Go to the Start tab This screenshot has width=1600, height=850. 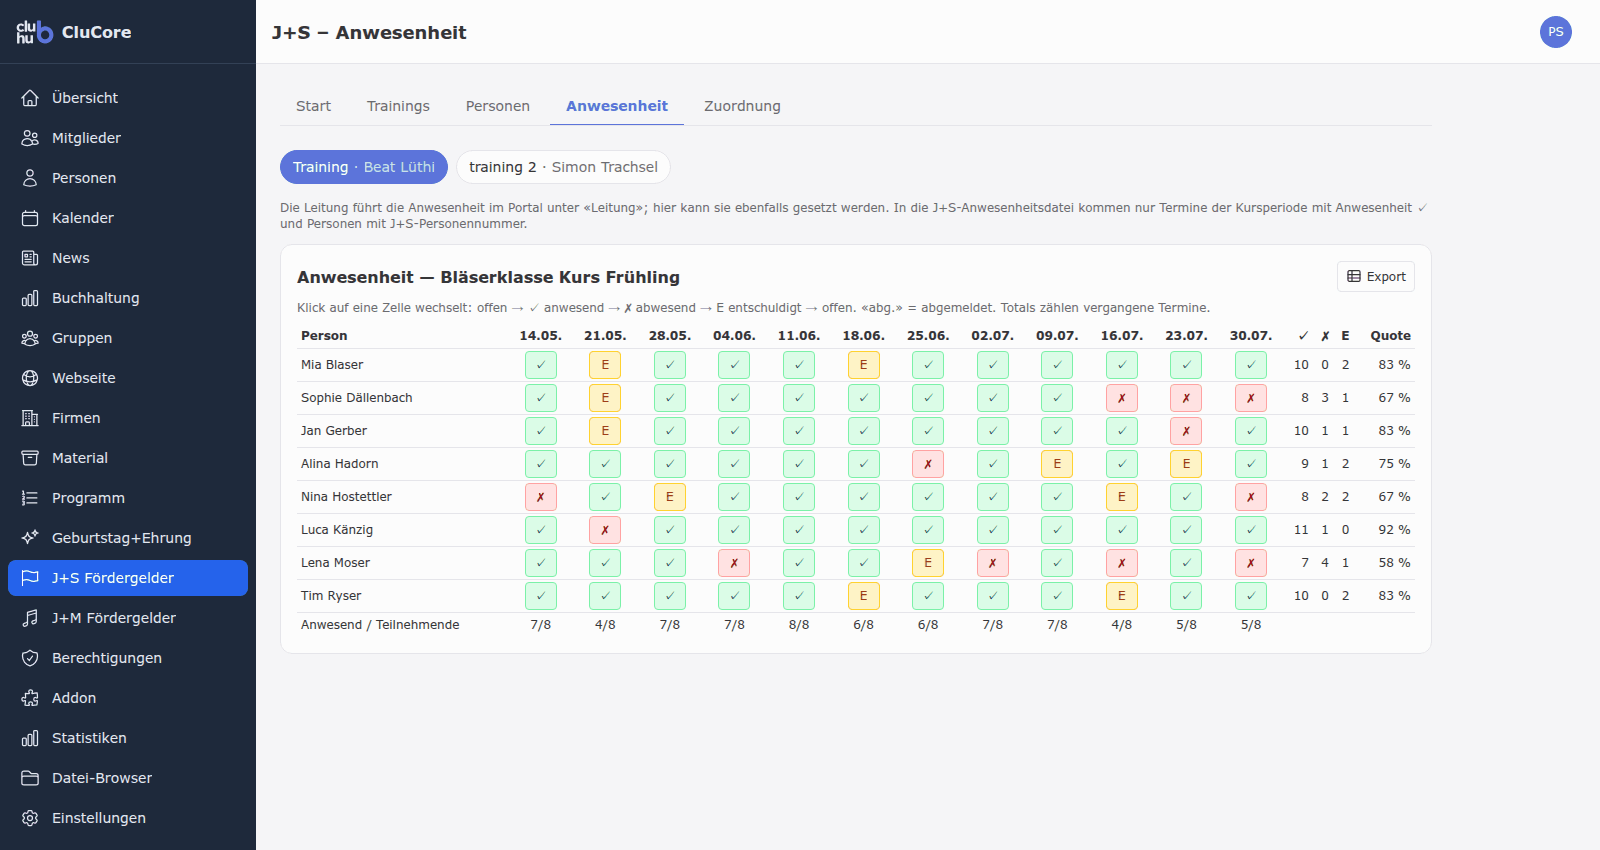313,106
